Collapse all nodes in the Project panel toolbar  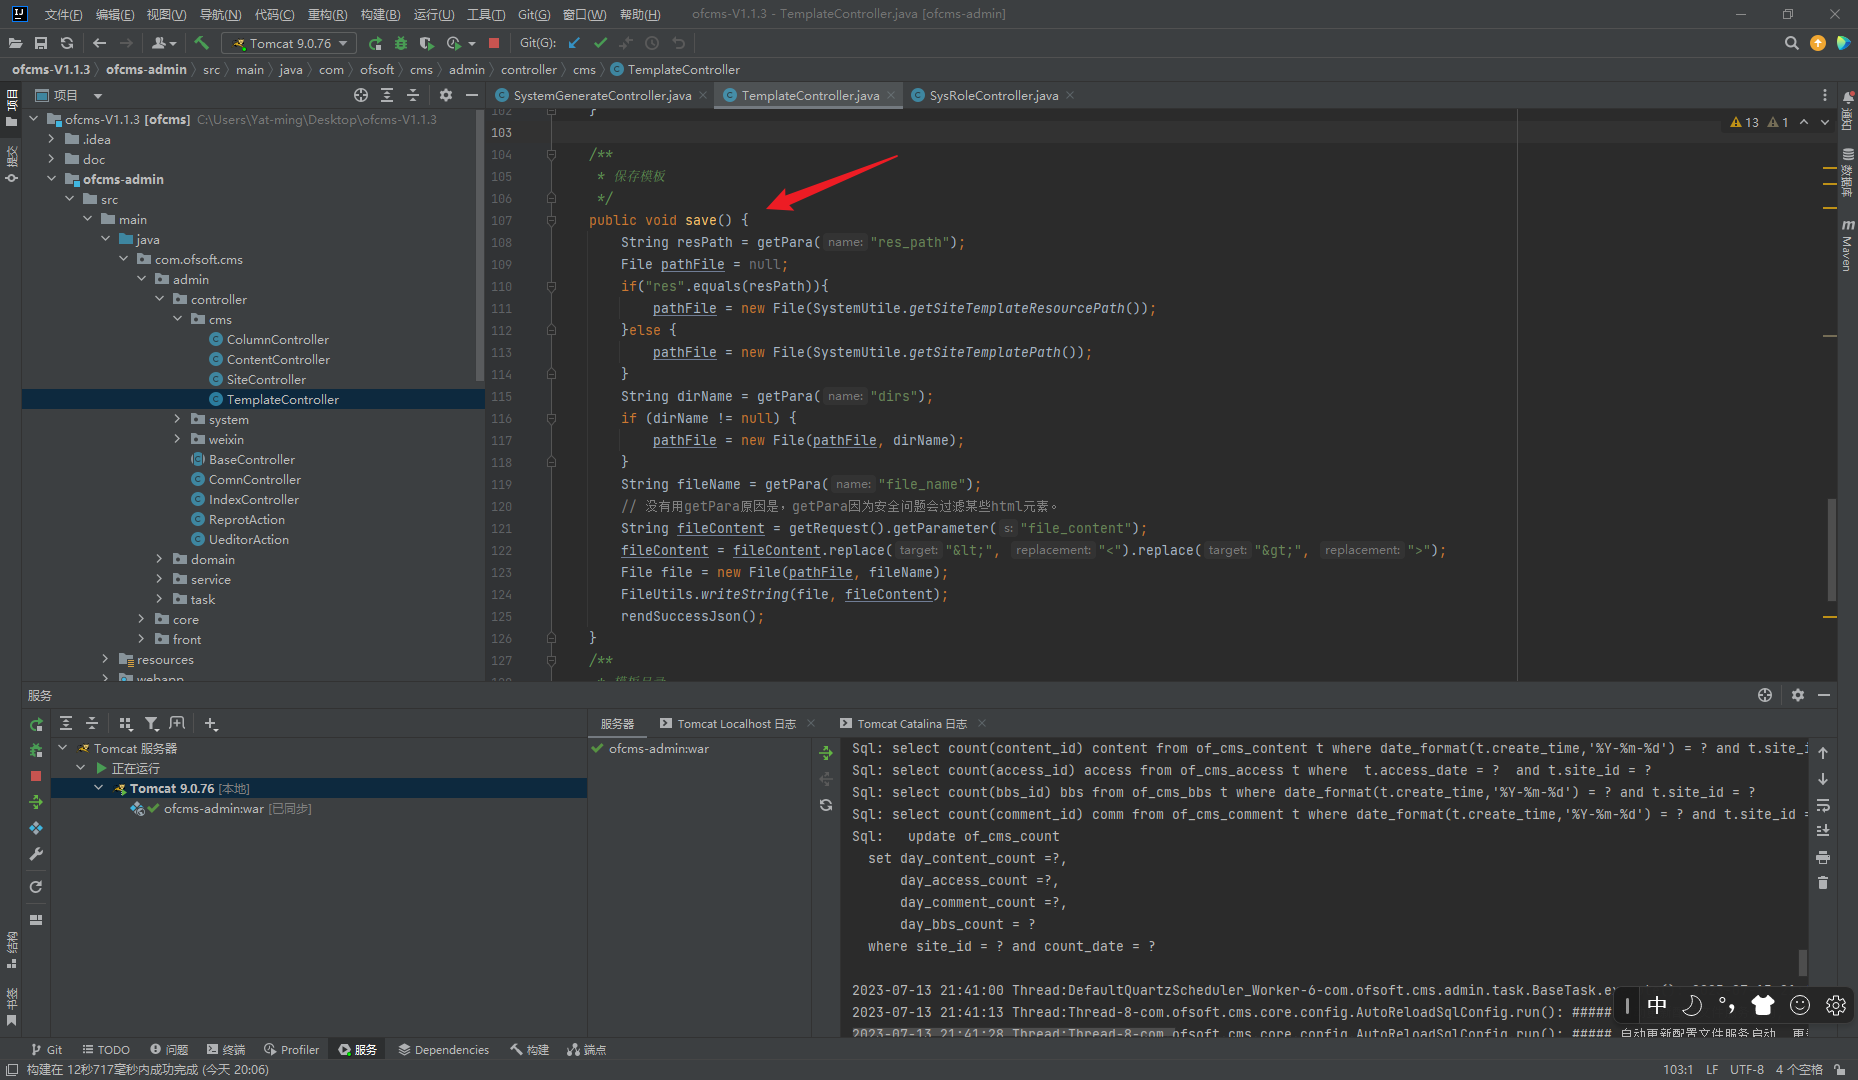[x=413, y=95]
